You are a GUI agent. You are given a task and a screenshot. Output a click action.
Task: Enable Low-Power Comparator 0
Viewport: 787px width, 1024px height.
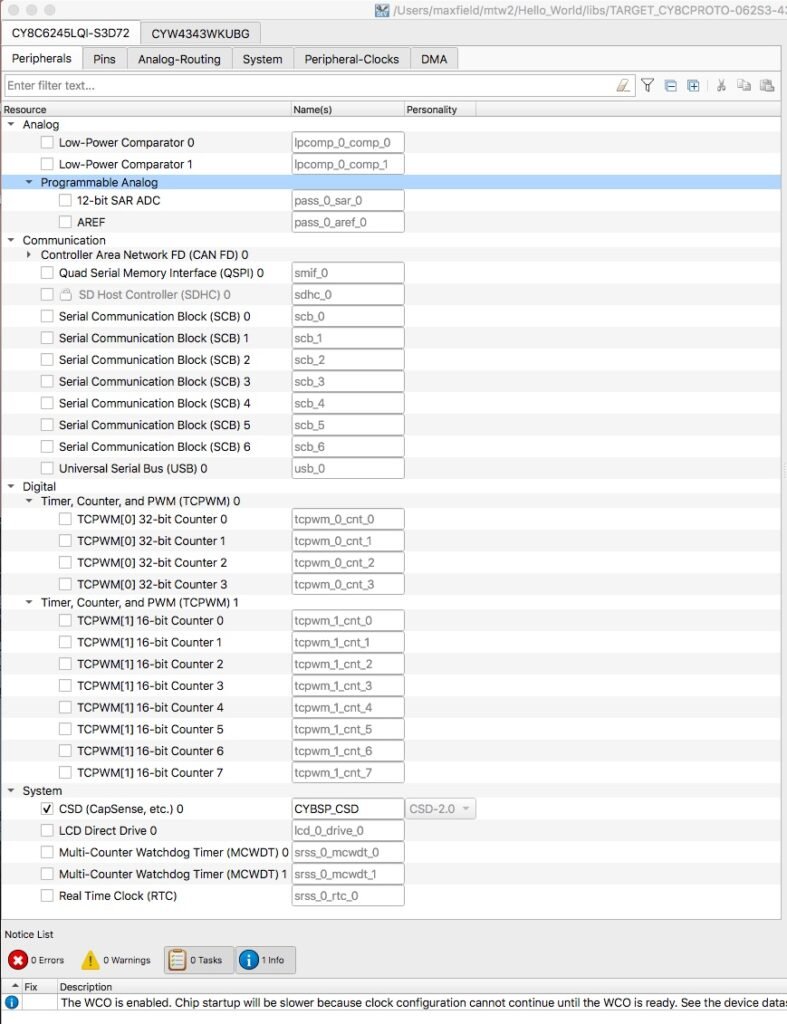pos(47,142)
